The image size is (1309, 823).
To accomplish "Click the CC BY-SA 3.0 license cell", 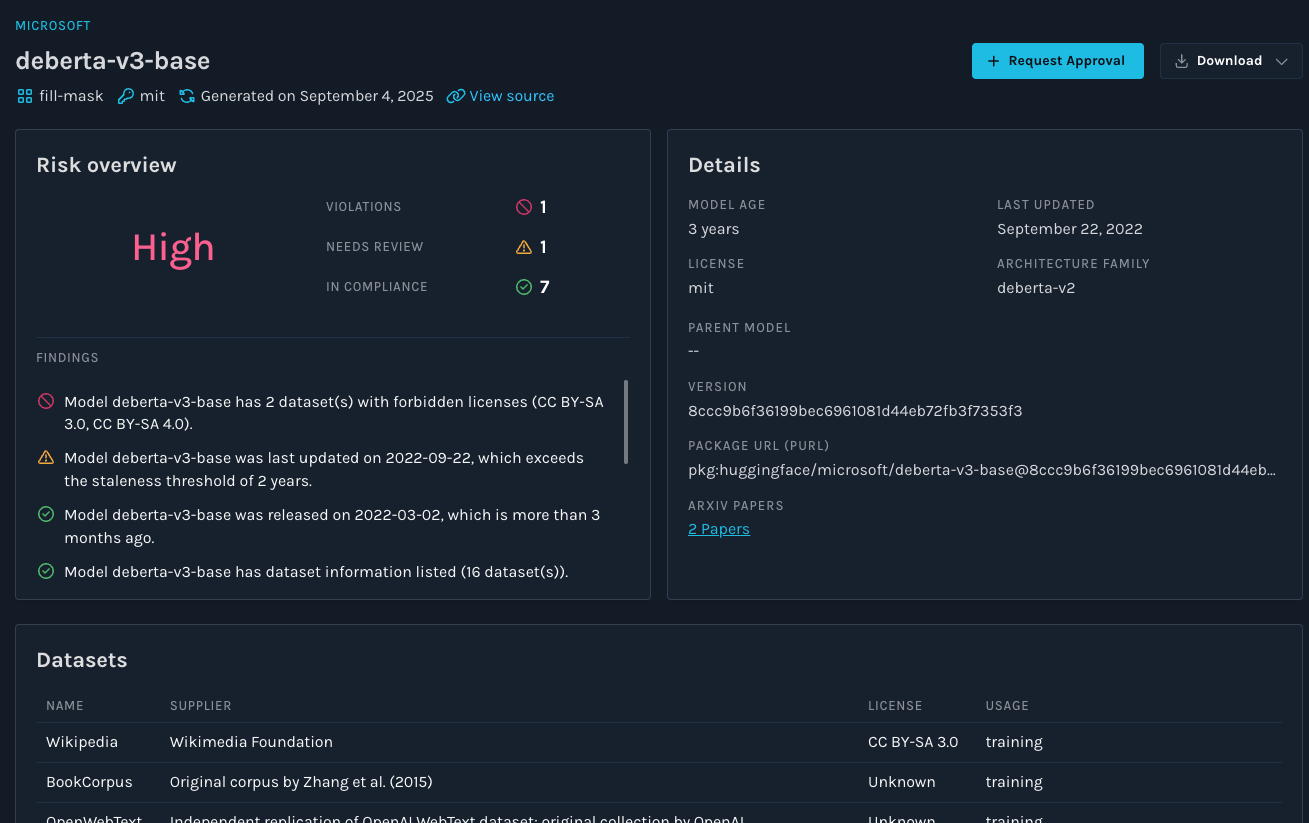I will (913, 742).
